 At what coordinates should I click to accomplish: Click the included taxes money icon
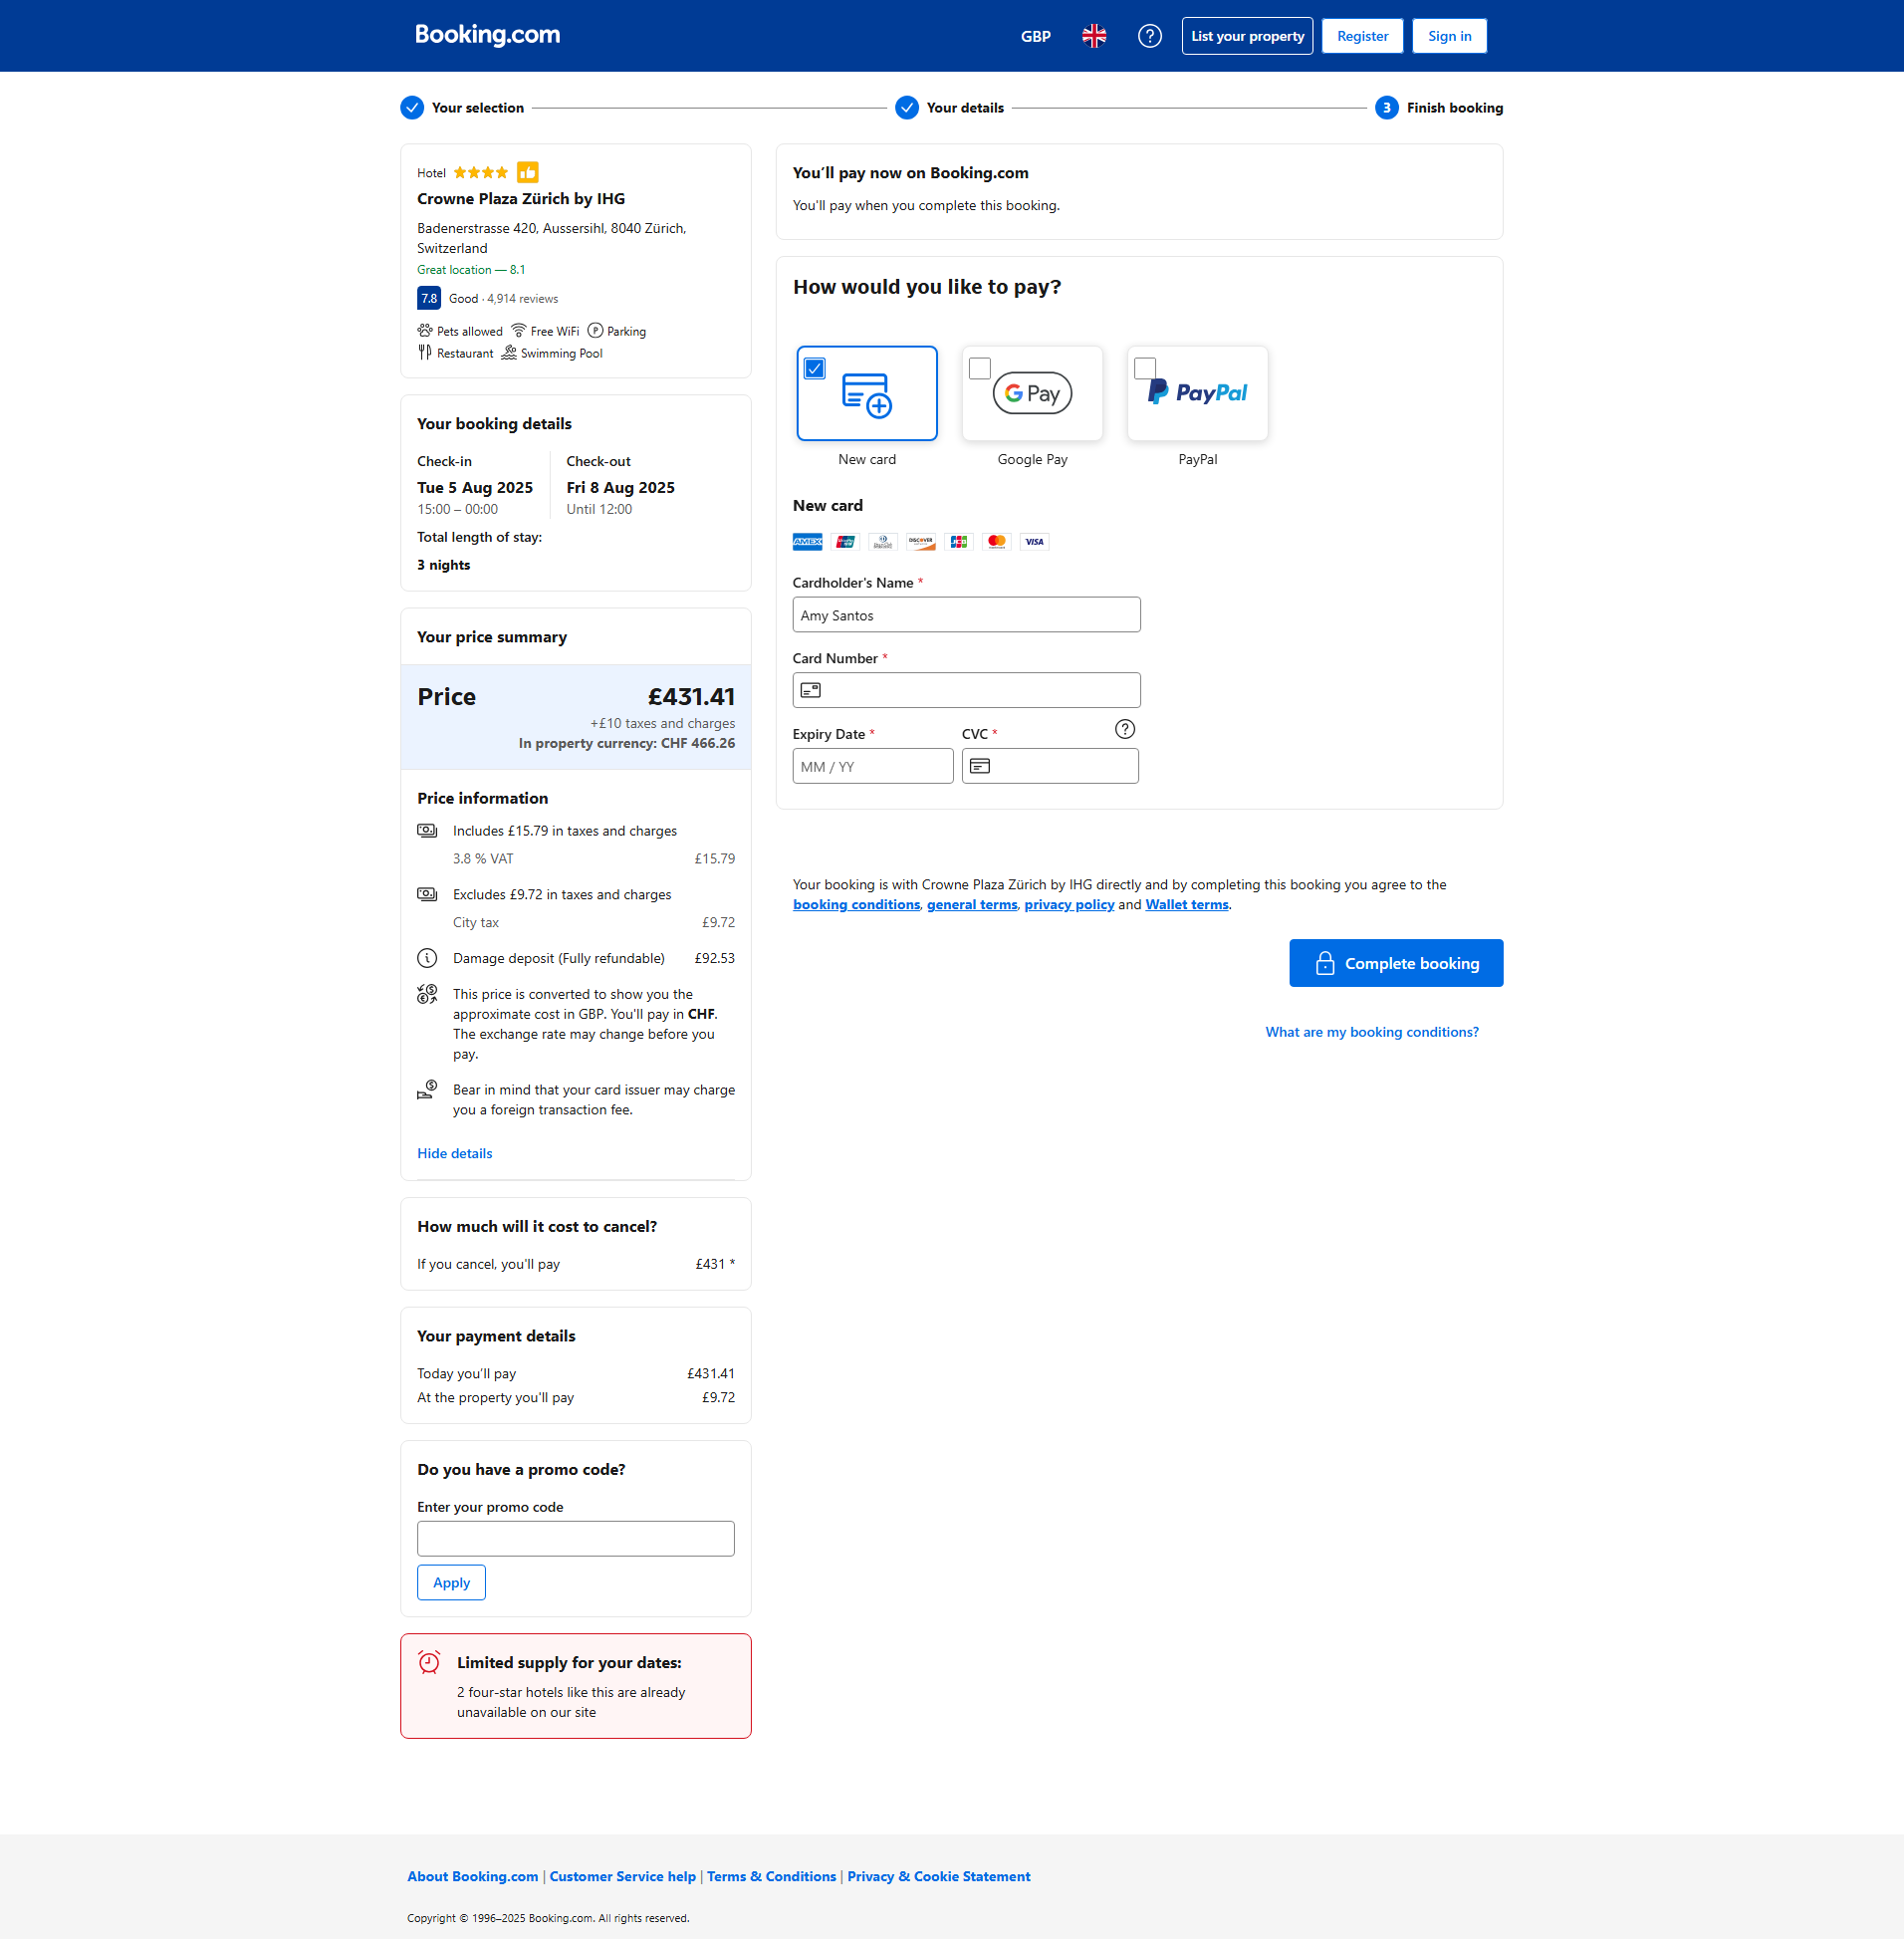tap(427, 831)
